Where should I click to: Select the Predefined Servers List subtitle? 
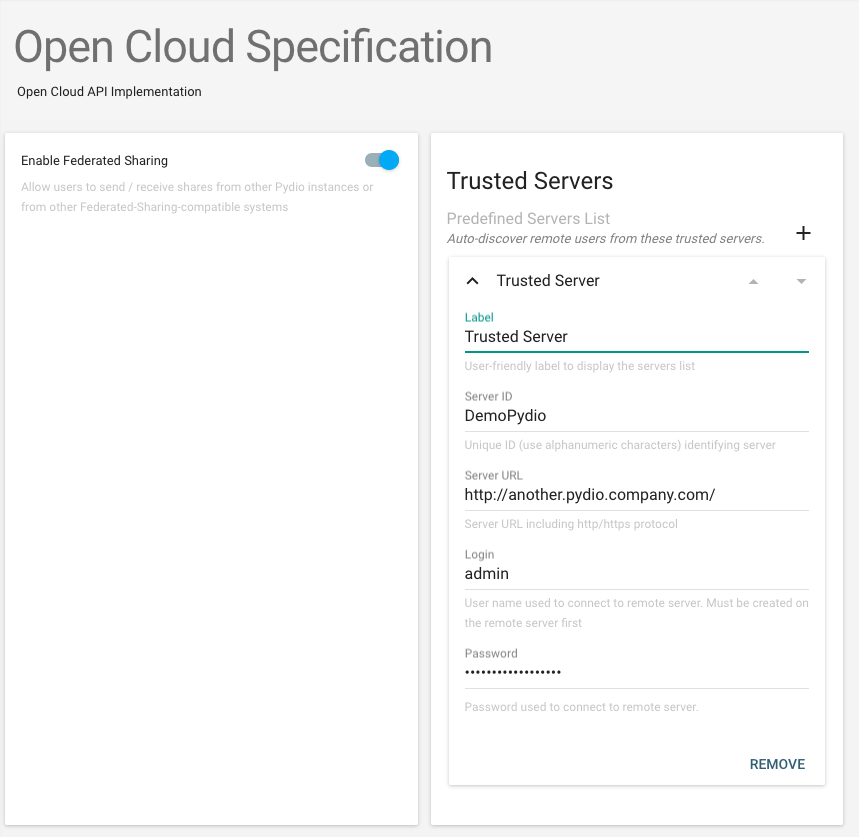pos(528,219)
